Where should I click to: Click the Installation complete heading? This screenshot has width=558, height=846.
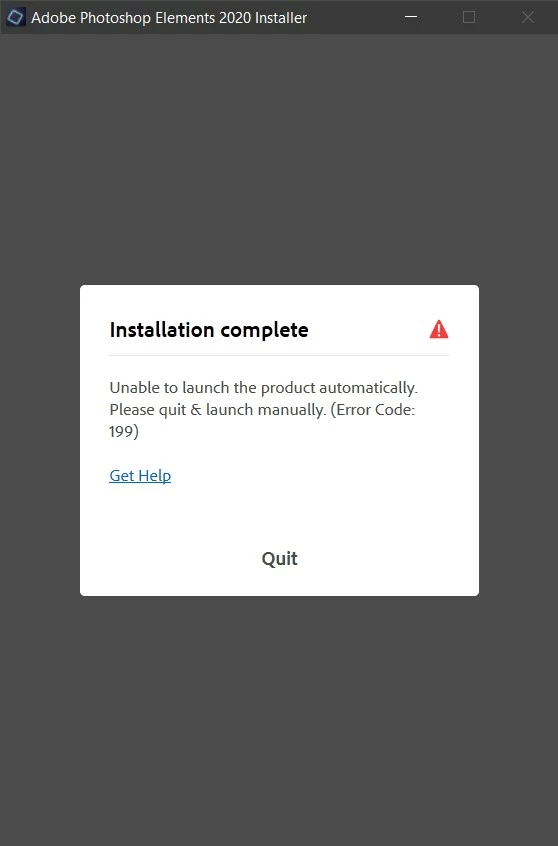point(209,330)
